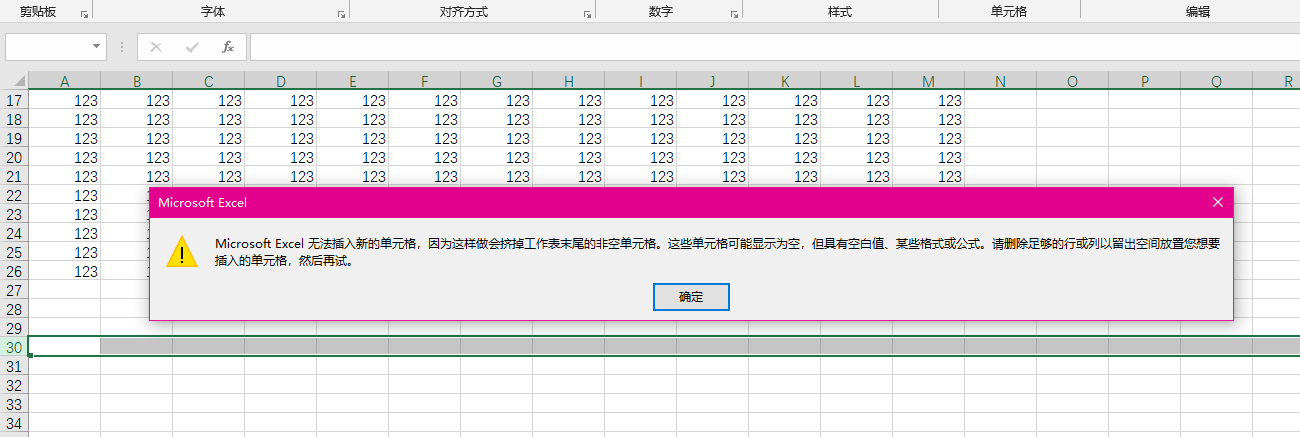Select row 29 header
This screenshot has width=1300, height=437.
14,328
